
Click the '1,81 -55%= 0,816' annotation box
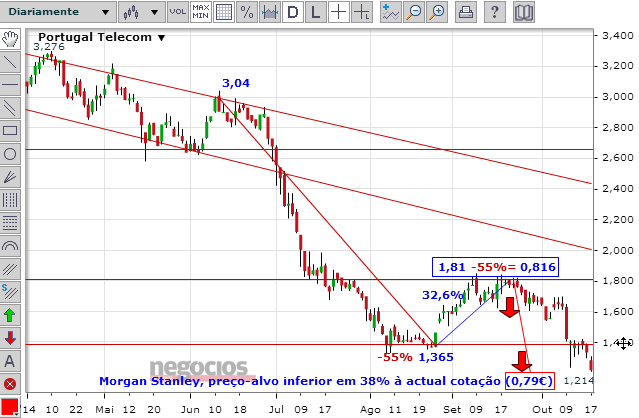tap(496, 267)
